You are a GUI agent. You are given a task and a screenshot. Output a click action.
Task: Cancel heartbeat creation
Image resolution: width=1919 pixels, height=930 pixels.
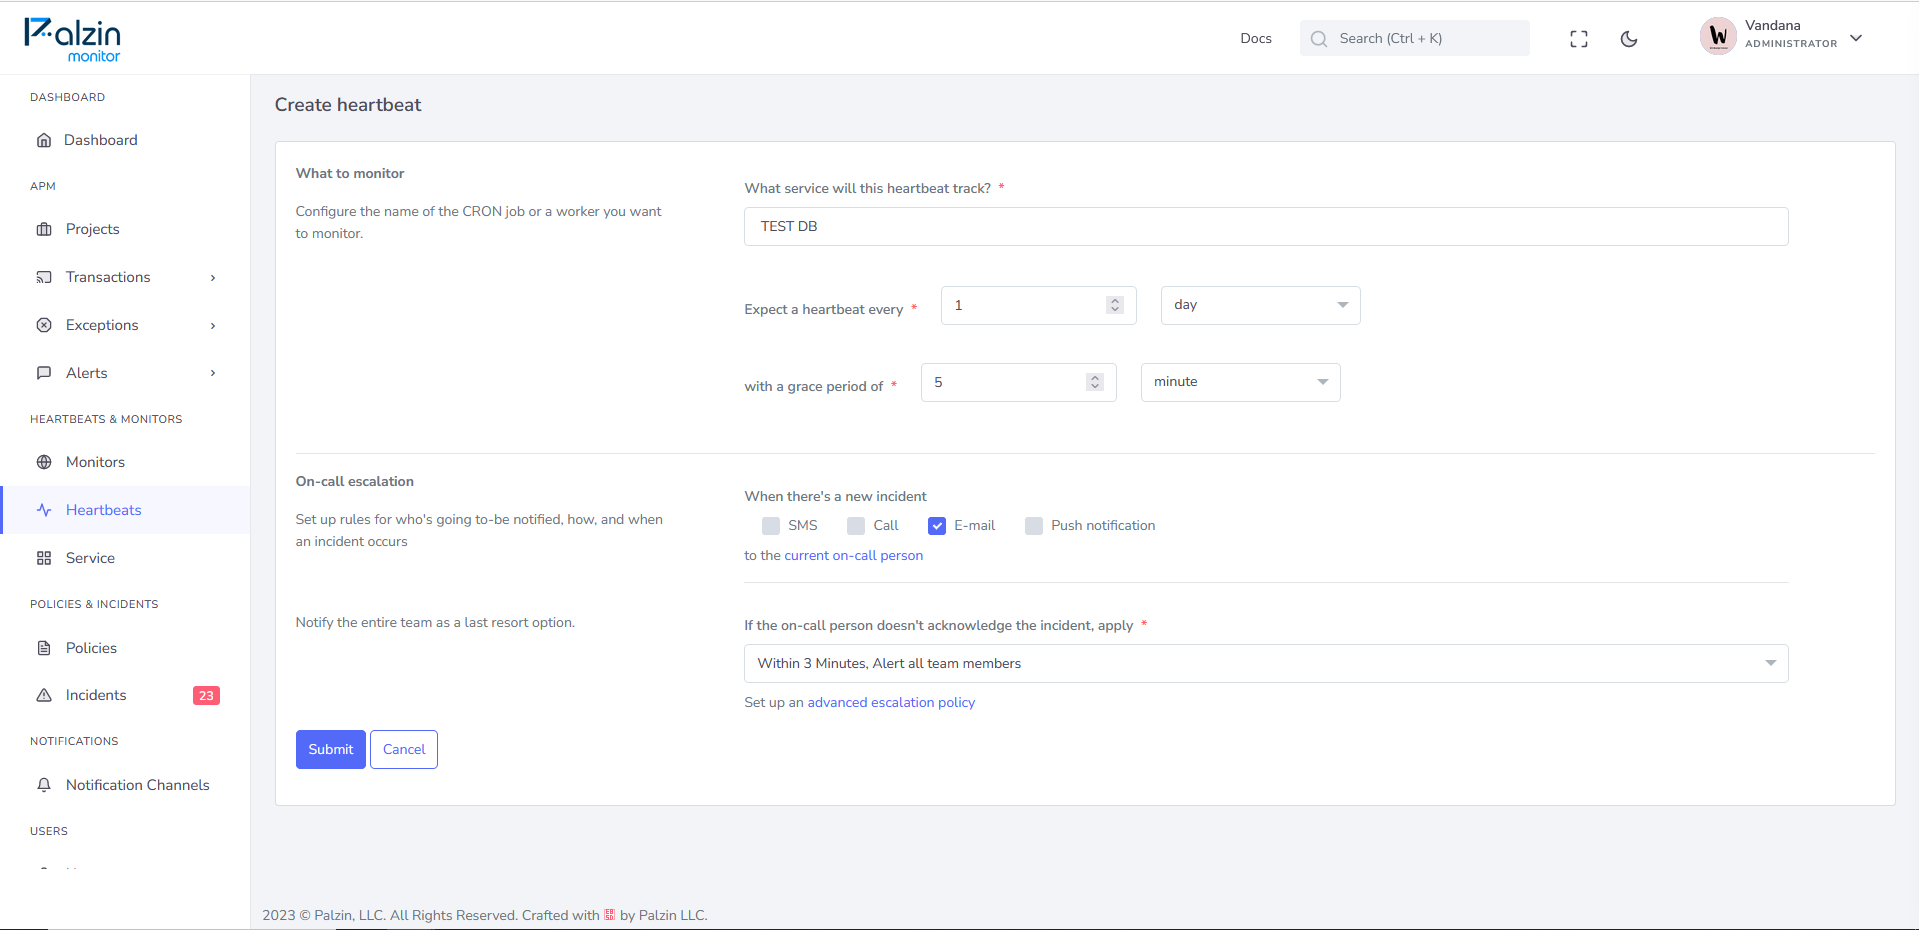(x=404, y=749)
